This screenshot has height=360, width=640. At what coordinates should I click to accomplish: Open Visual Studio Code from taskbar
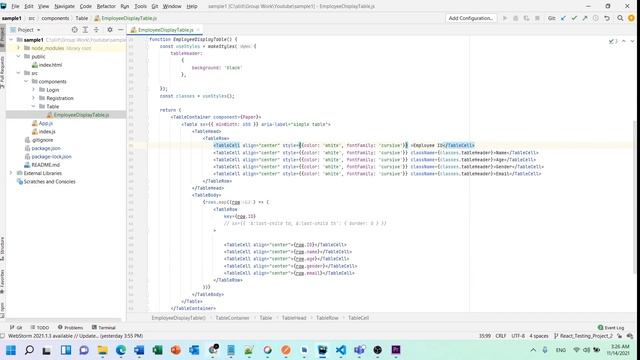[341, 350]
